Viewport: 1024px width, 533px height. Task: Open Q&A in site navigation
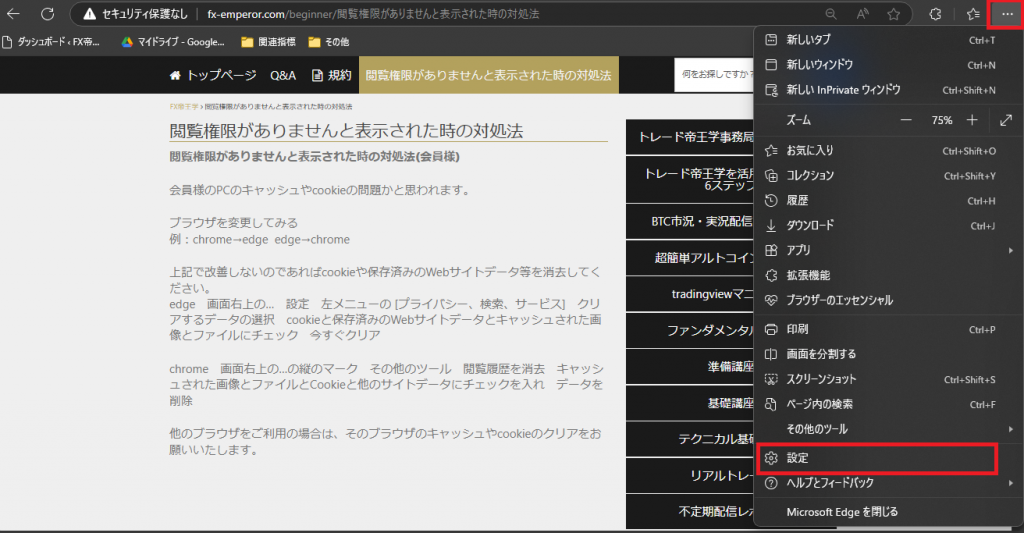tap(283, 75)
